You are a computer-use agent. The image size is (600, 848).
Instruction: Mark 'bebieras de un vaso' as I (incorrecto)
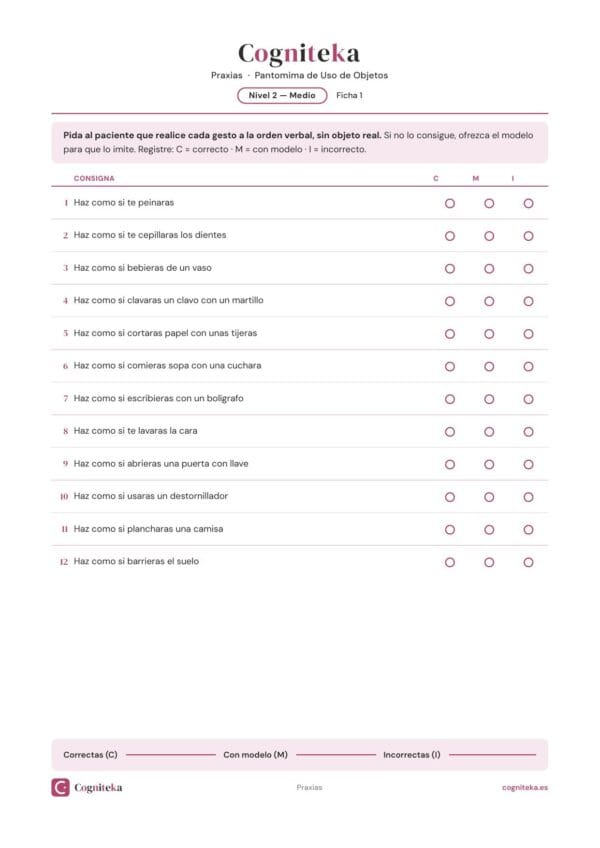(529, 269)
